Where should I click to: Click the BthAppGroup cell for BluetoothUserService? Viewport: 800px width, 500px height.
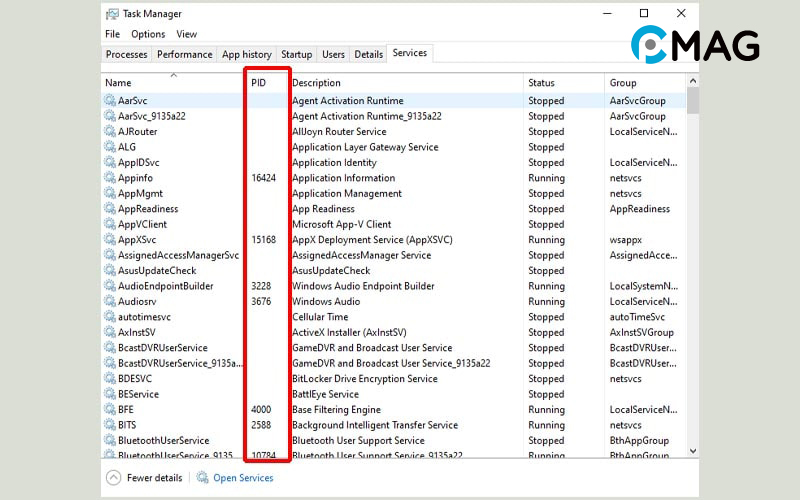click(639, 441)
